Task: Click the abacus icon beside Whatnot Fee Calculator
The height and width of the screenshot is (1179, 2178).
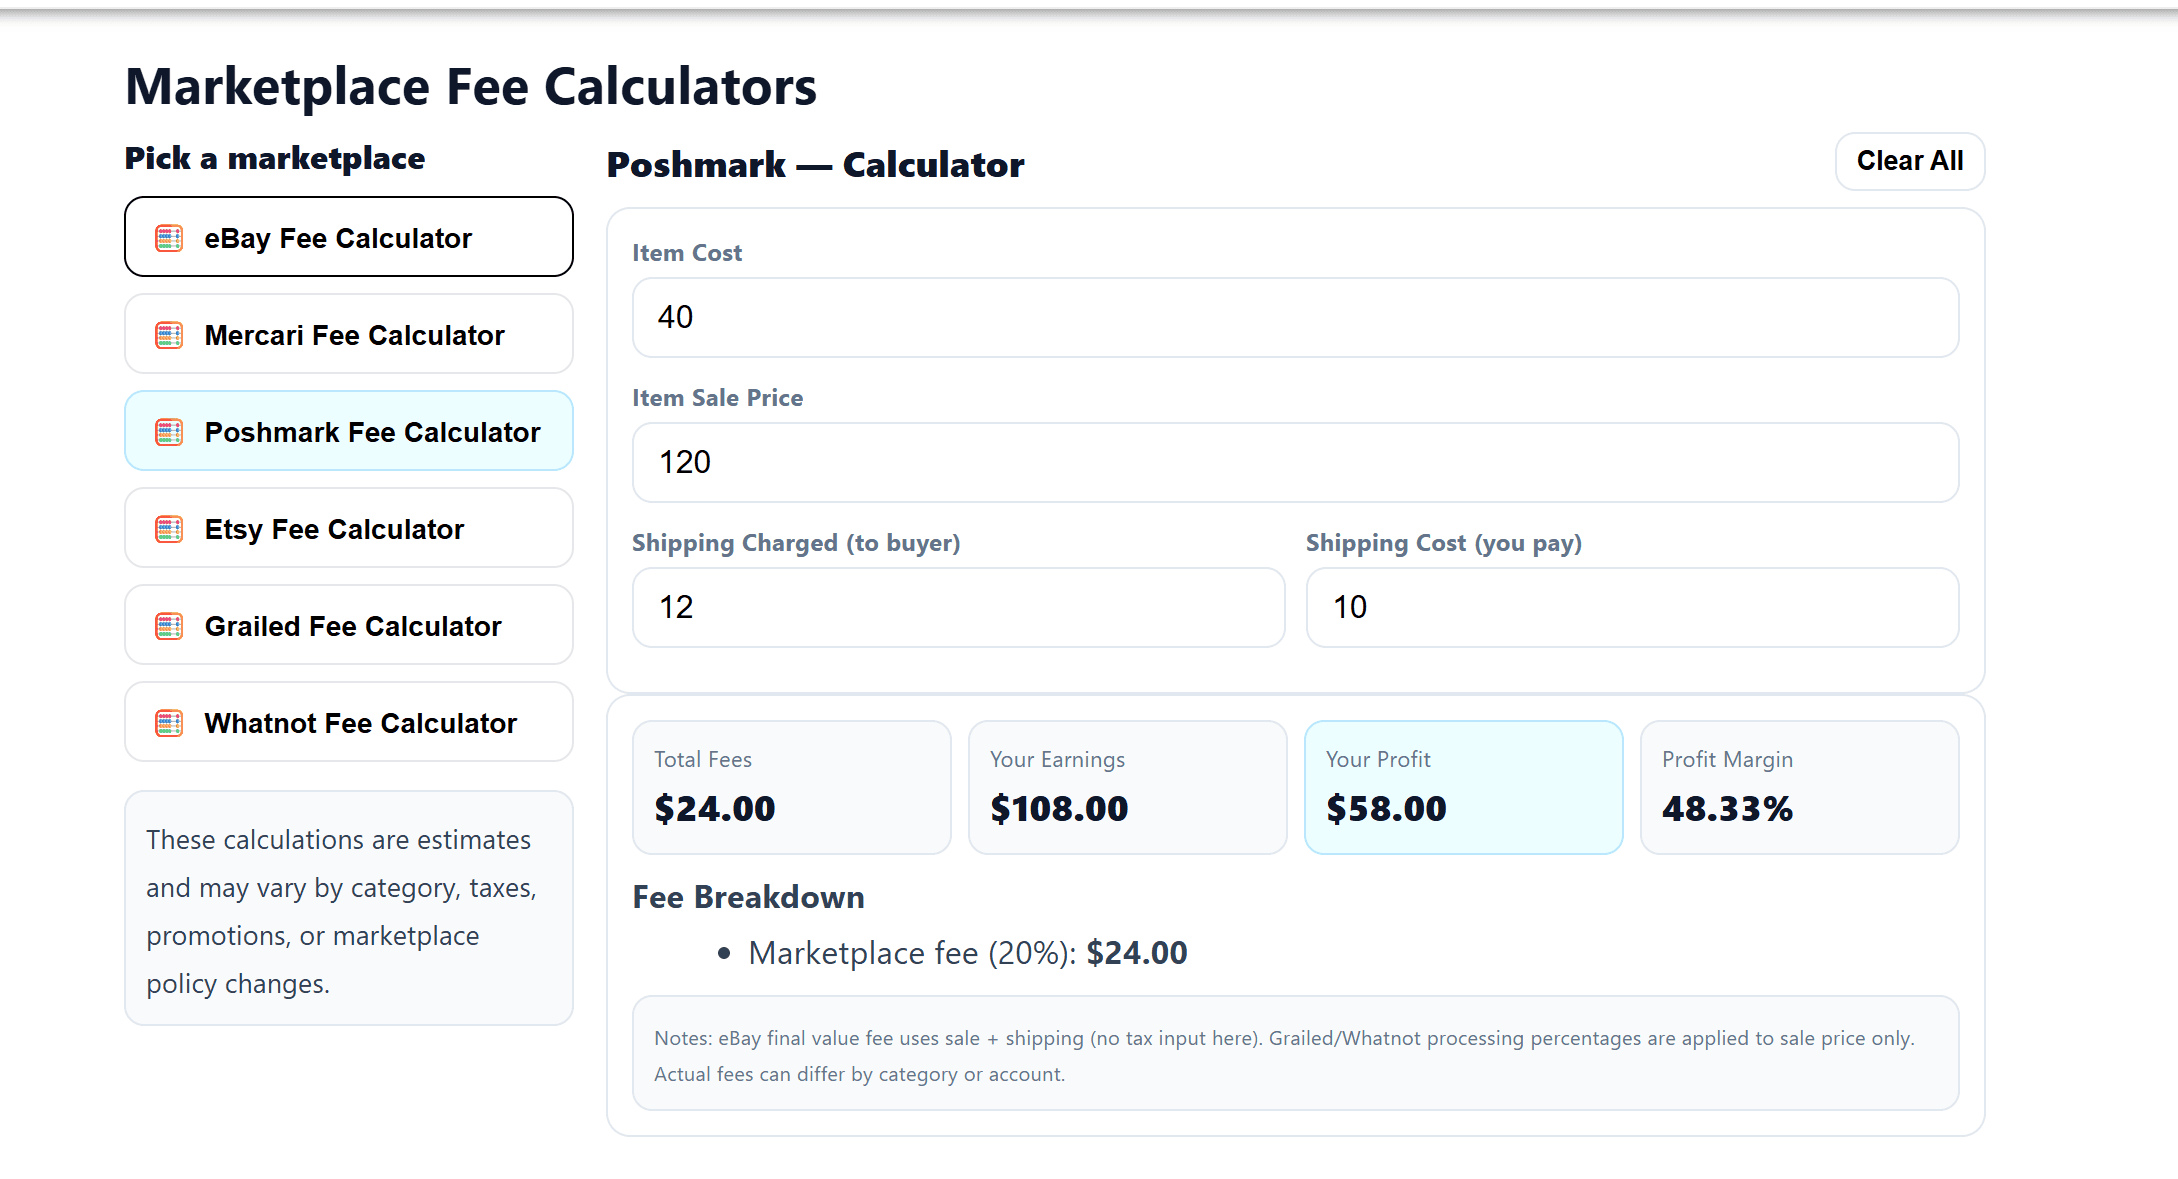Action: (x=169, y=723)
